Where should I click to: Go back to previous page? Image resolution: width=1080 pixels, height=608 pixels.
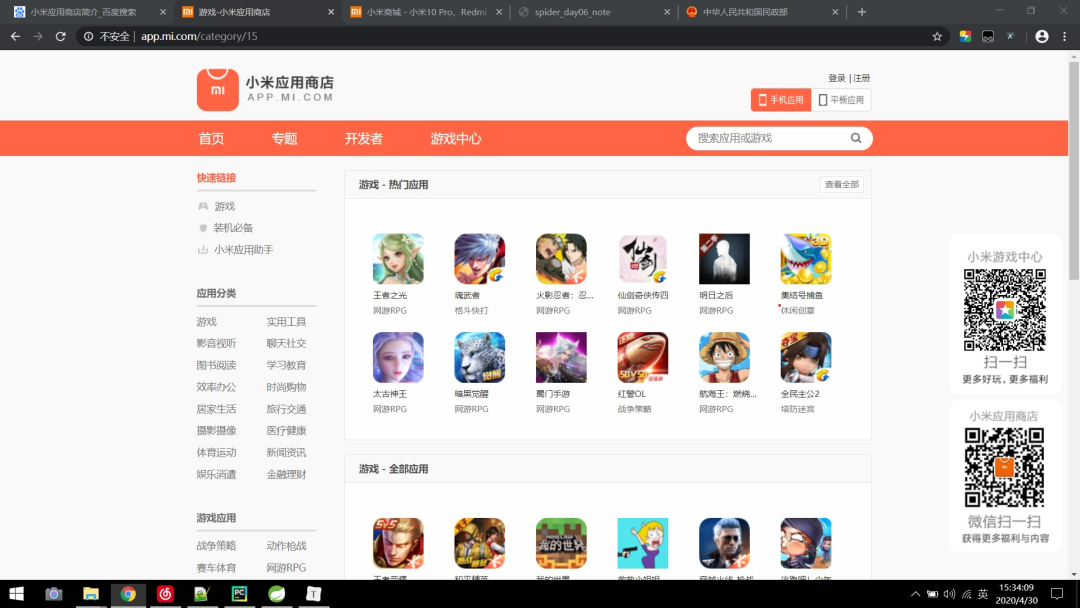coord(15,36)
